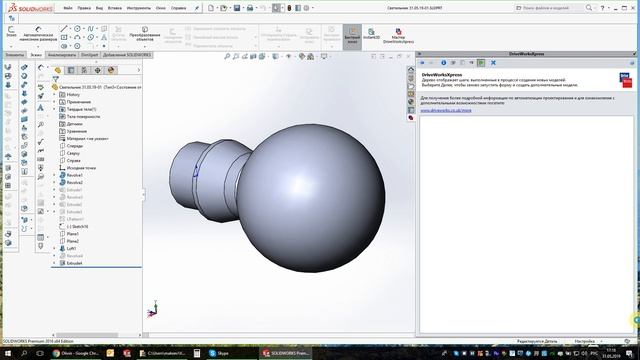Open the FeatureManager design tree tab
The width and height of the screenshot is (640, 360).
(58, 70)
